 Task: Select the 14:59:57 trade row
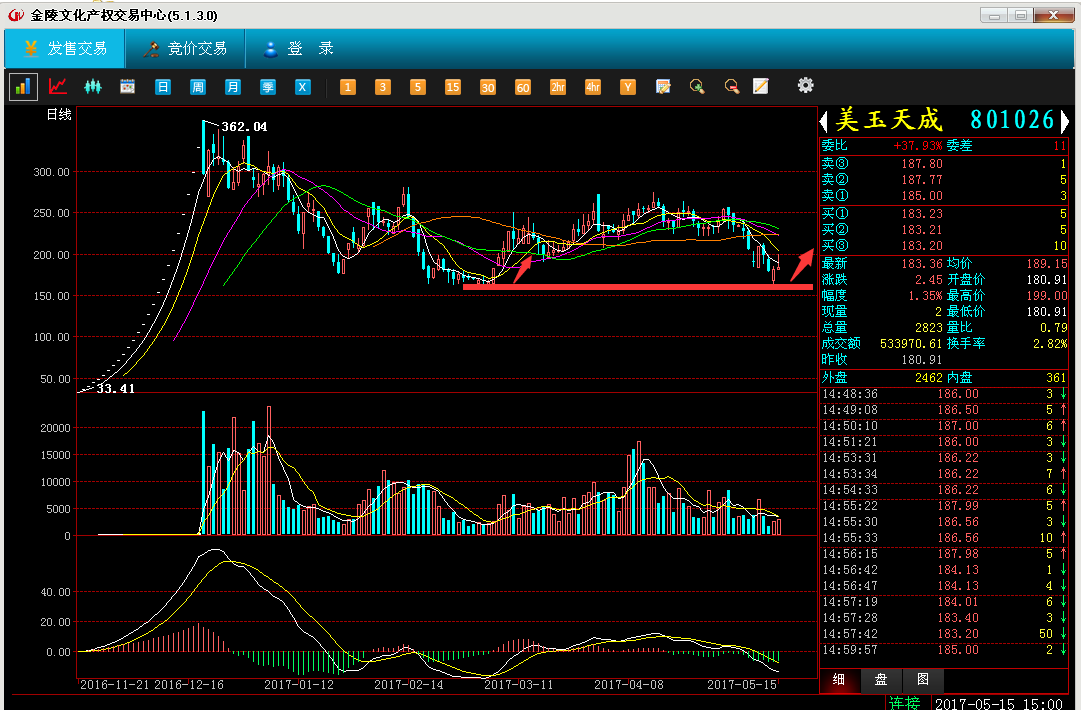tap(944, 649)
